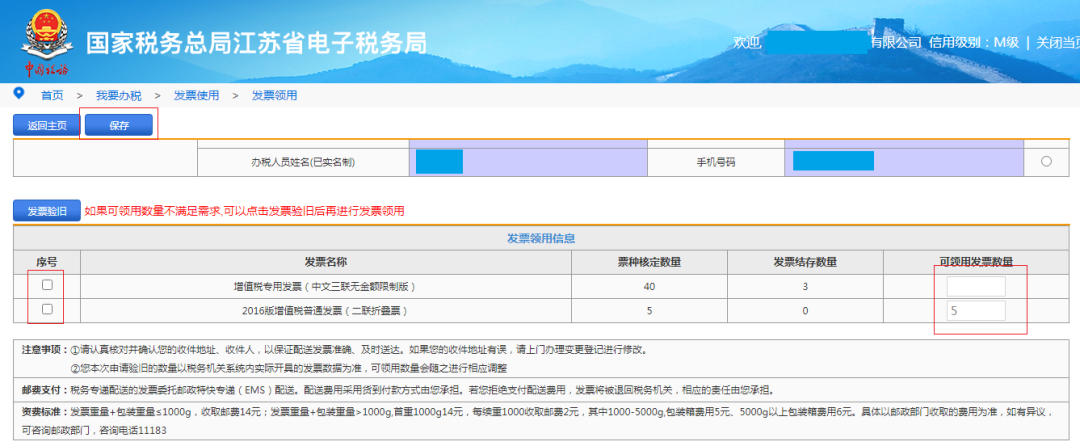Click 2016版增值税普通发票（二联折叠票）cell
This screenshot has height=446, width=1080.
325,311
